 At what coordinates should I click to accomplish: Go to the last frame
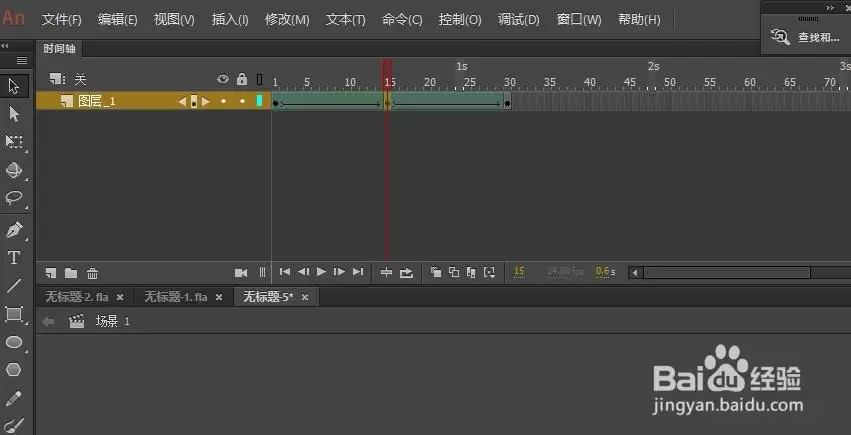pyautogui.click(x=358, y=272)
